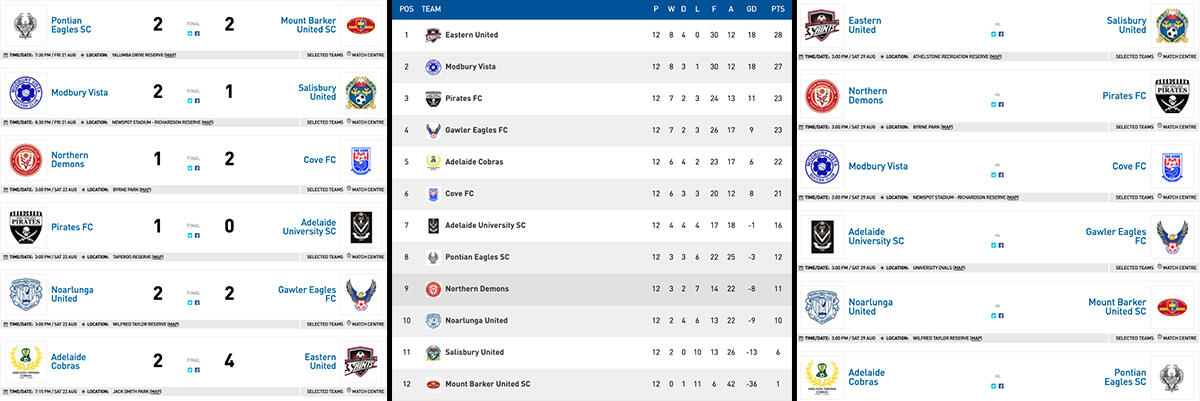1200x401 pixels.
Task: Open Selected Teams for Pontian Eagles 2-2 result
Action: click(324, 55)
